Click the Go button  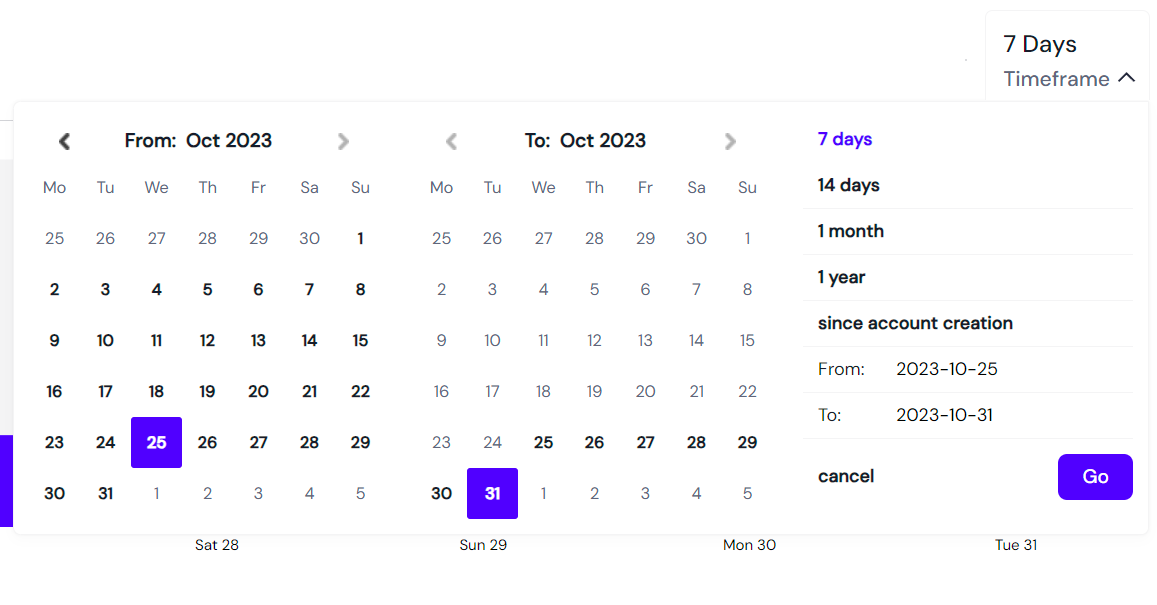[1095, 477]
